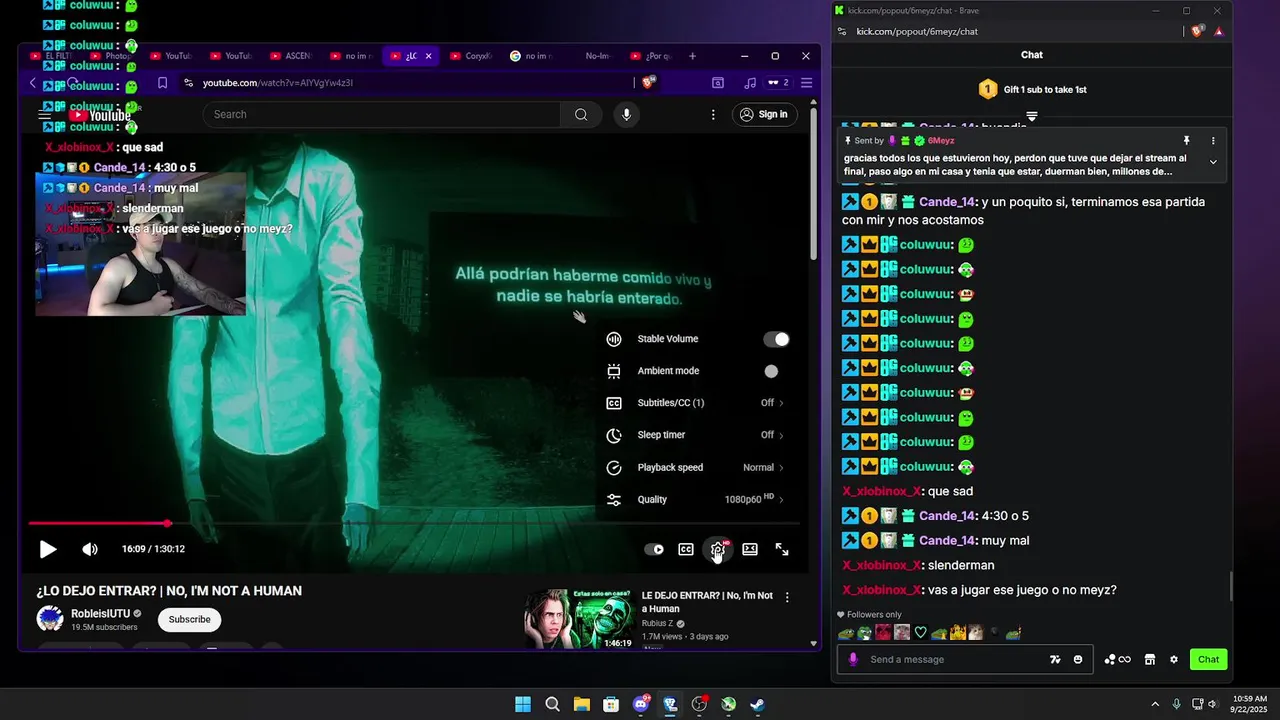Open the Windows Start menu
1280x720 pixels.
523,704
